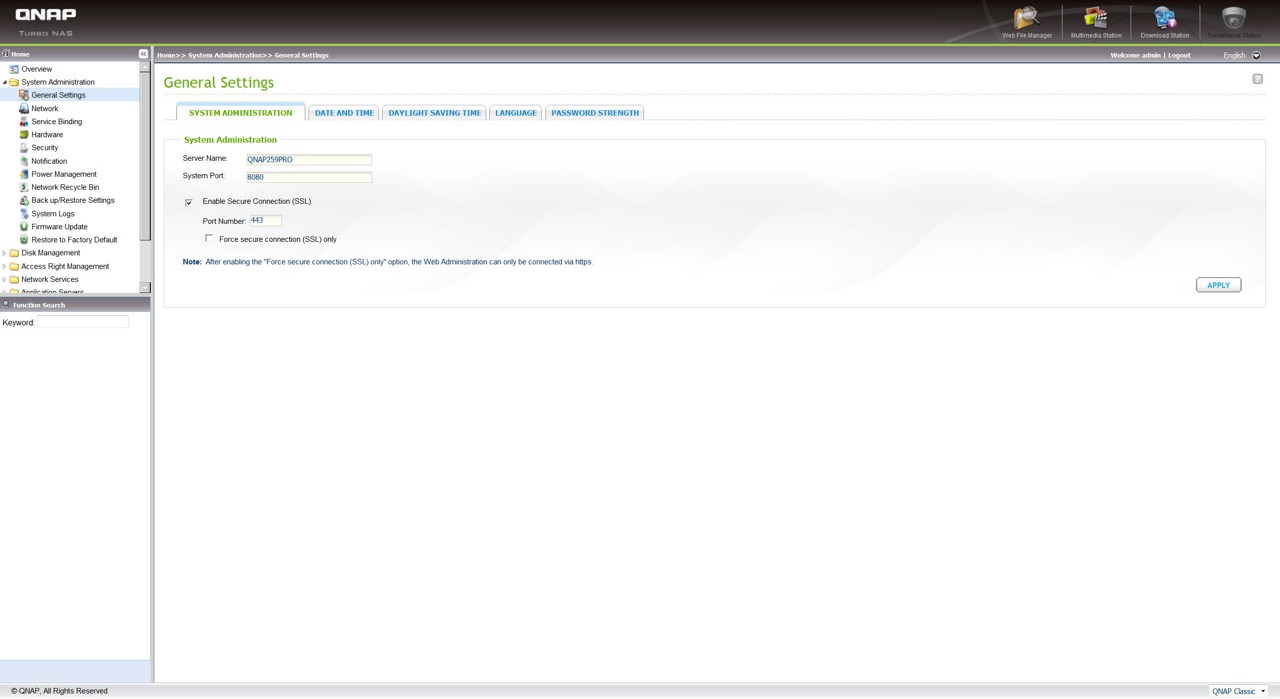
Task: Click the Network Services folder icon
Action: (14, 279)
